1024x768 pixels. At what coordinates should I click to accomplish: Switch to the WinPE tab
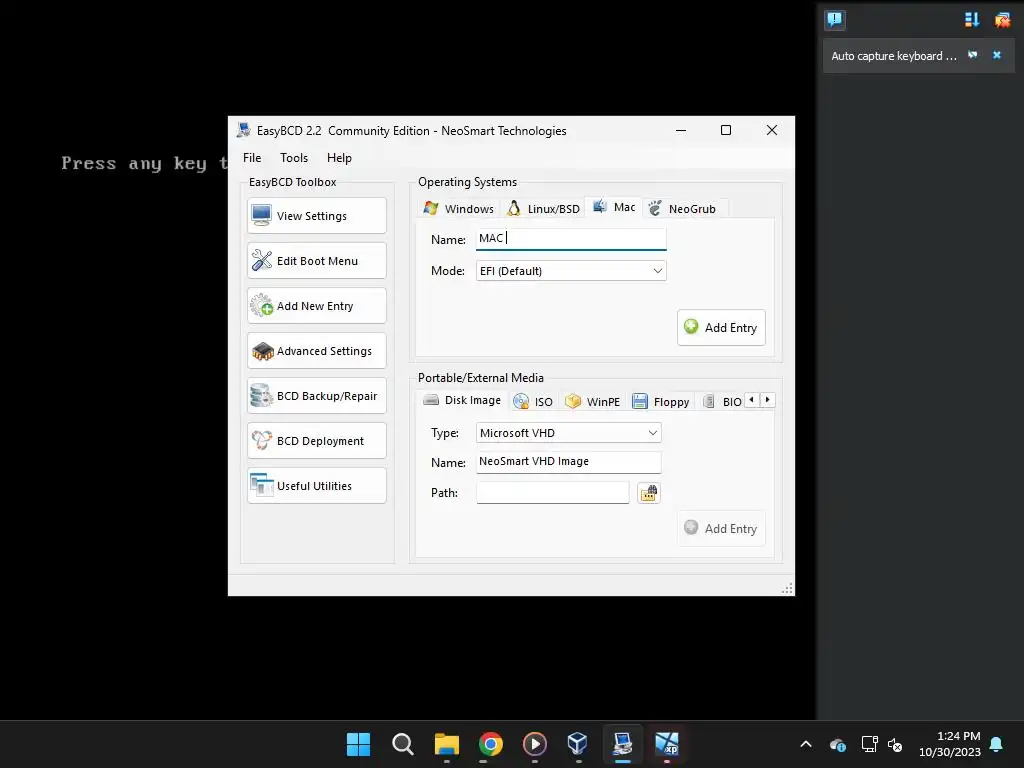pos(592,402)
